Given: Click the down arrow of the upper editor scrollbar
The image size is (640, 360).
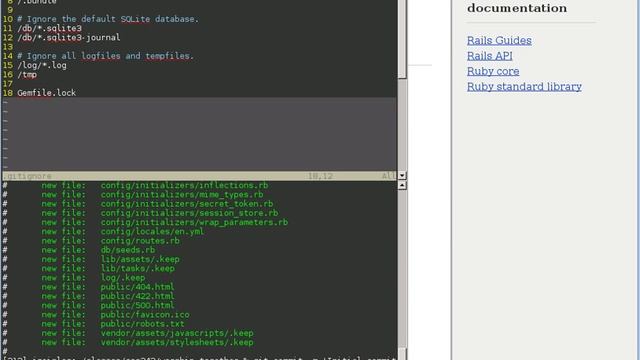Looking at the screenshot, I should pos(402,176).
